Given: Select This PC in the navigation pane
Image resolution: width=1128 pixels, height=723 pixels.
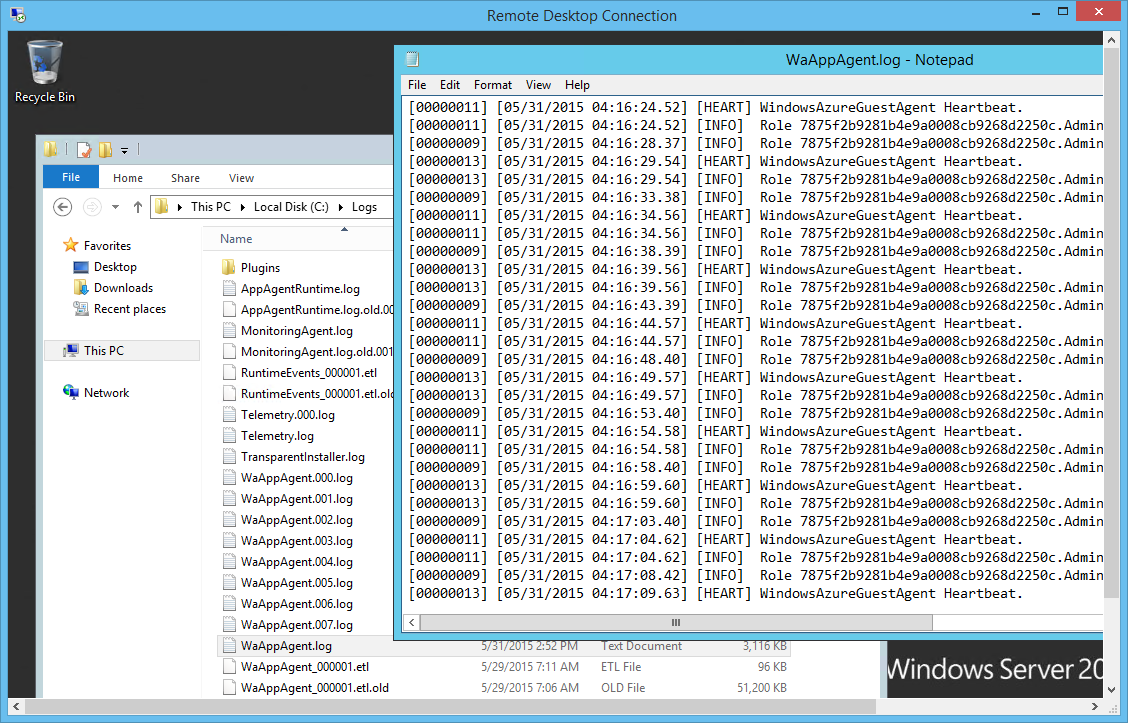Looking at the screenshot, I should [x=103, y=351].
